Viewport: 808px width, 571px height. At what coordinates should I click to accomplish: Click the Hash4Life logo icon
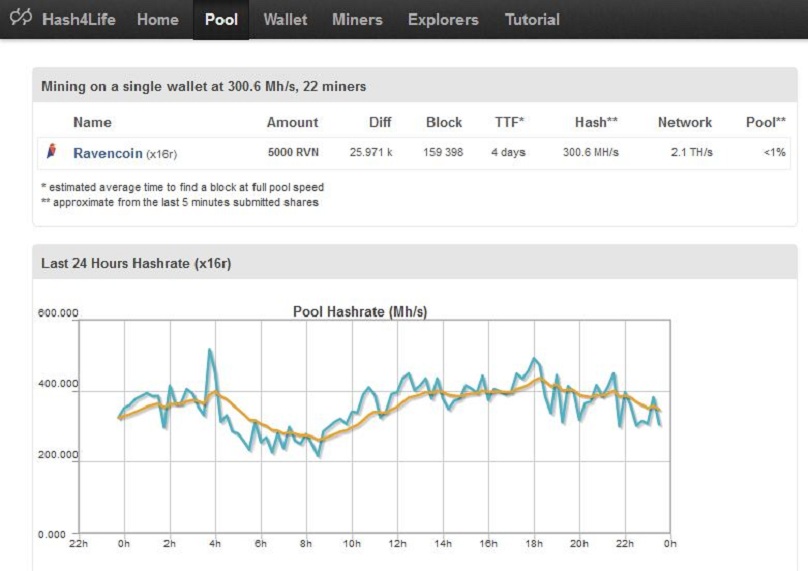click(x=21, y=17)
